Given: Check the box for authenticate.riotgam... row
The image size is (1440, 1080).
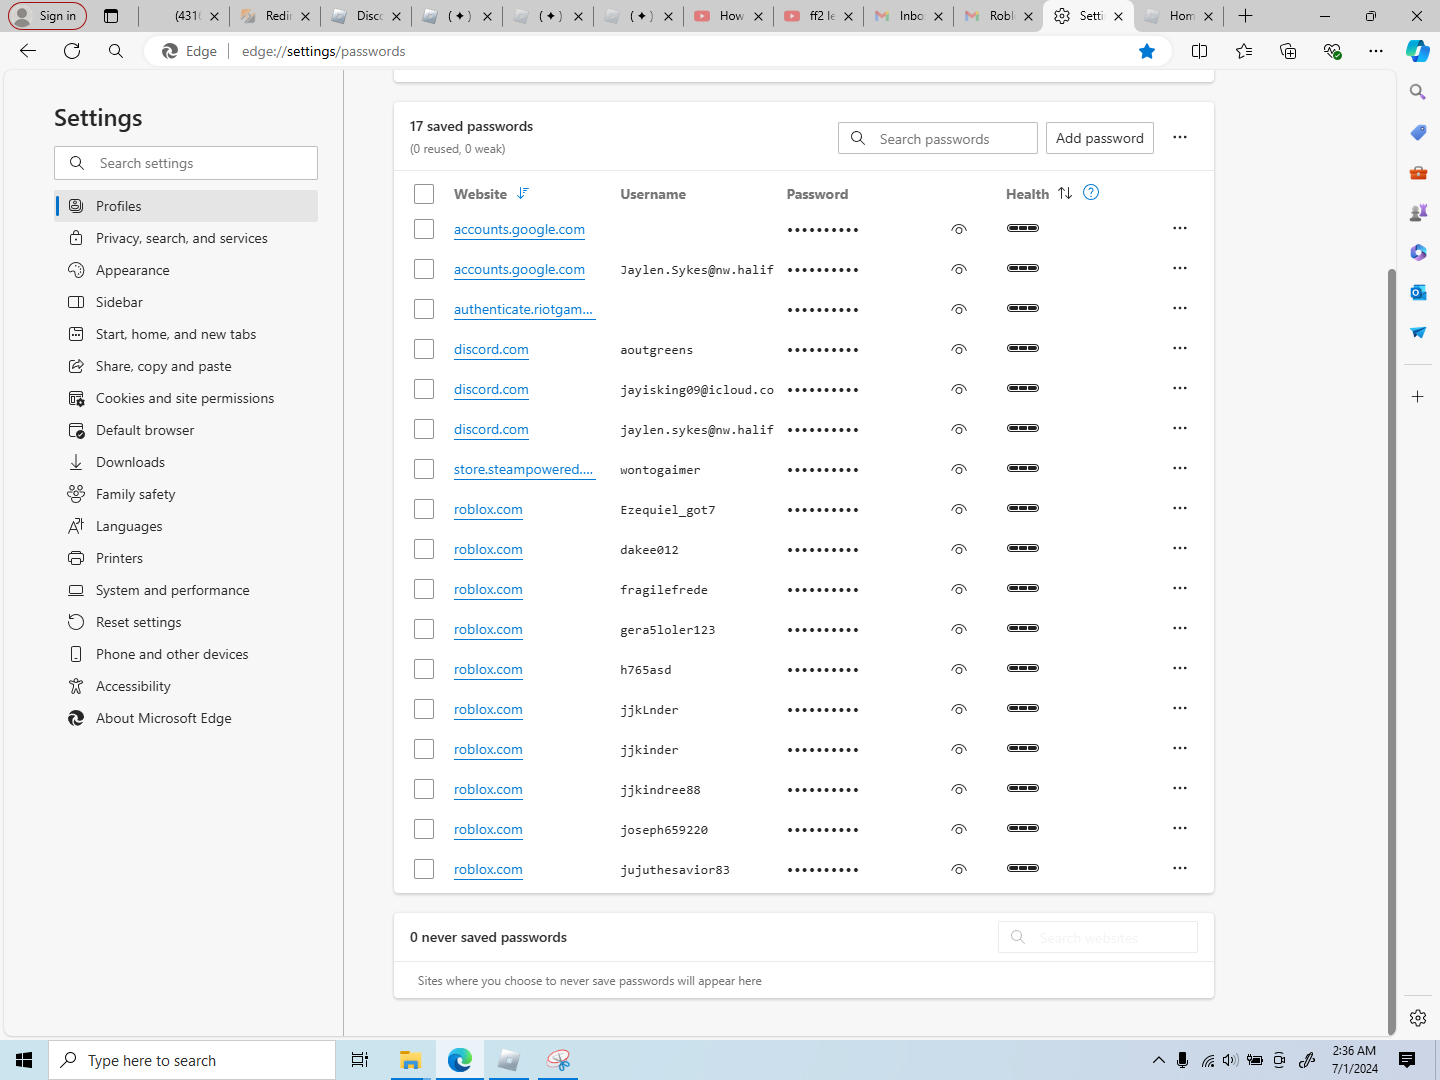Looking at the screenshot, I should (424, 309).
